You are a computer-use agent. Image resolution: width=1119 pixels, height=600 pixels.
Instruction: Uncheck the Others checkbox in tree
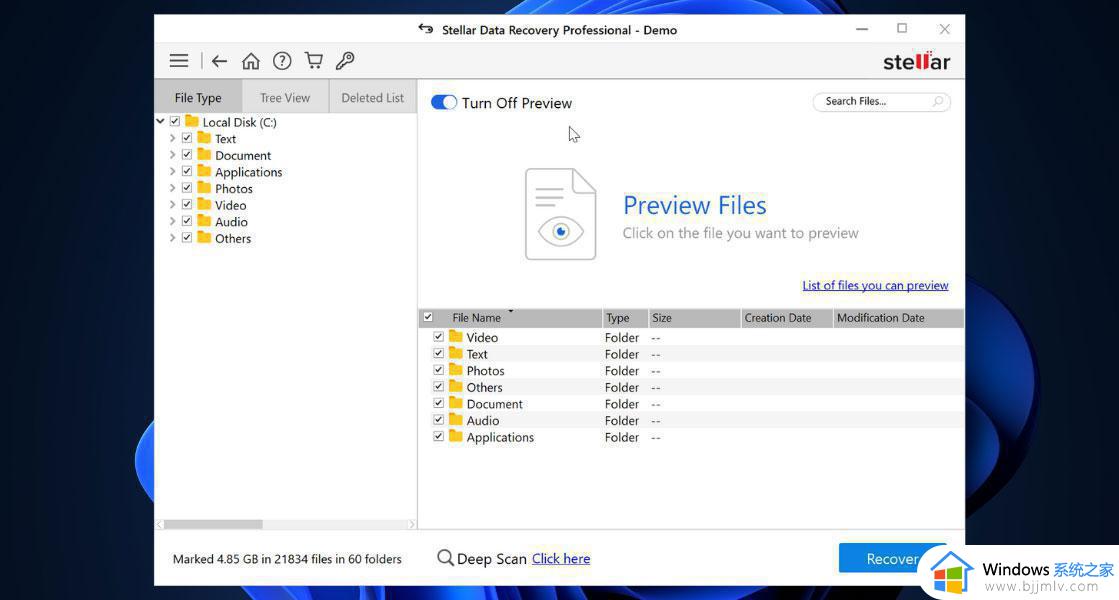(187, 238)
